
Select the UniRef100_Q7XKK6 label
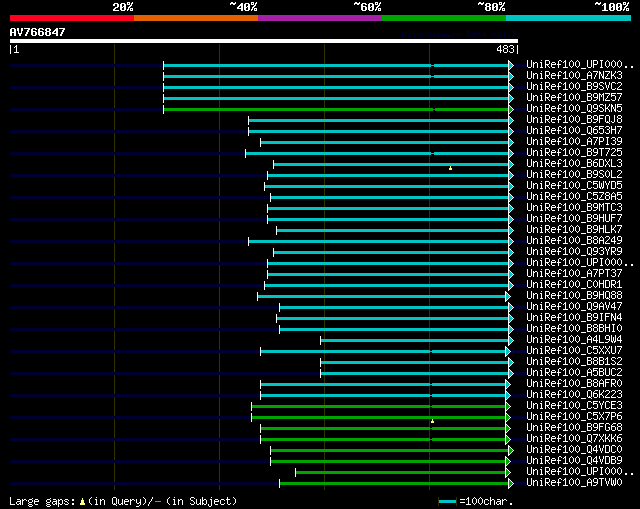[574, 439]
